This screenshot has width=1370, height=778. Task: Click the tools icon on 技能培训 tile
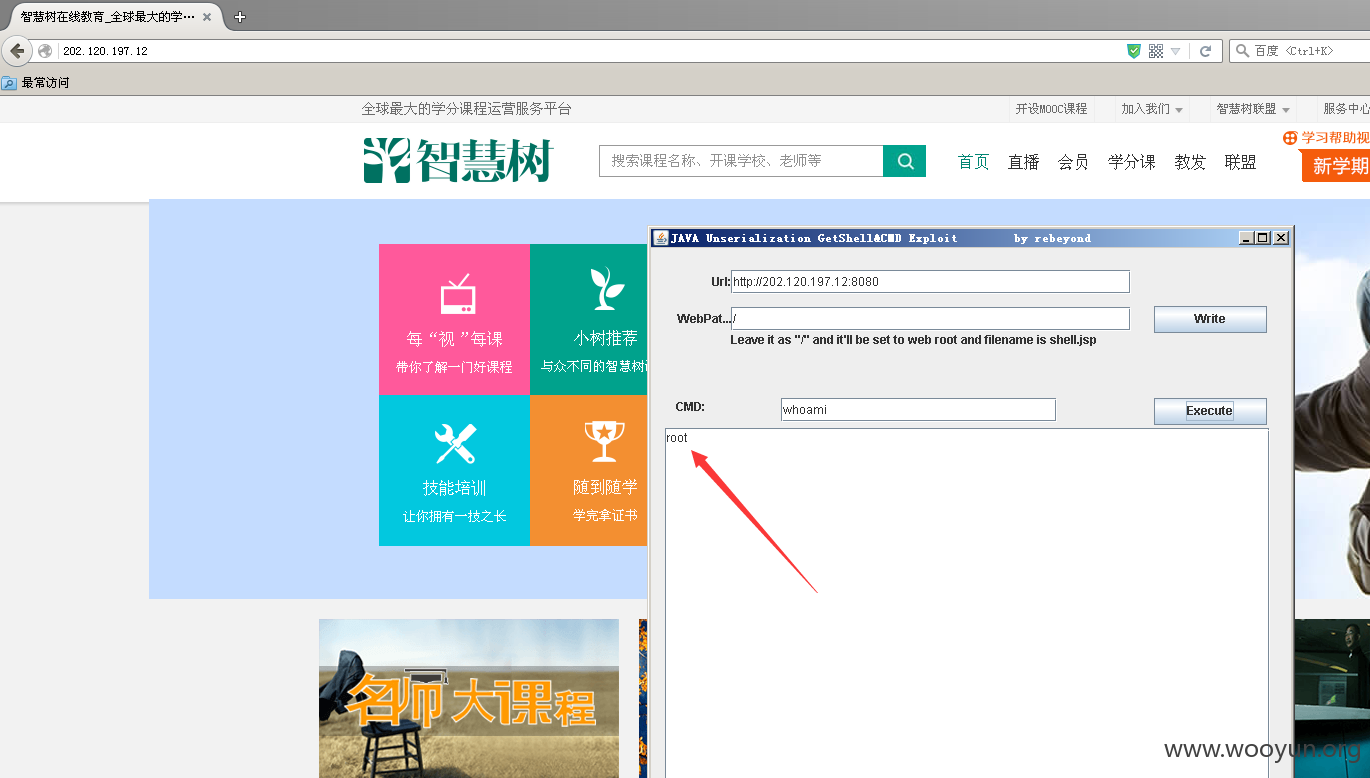[x=455, y=444]
